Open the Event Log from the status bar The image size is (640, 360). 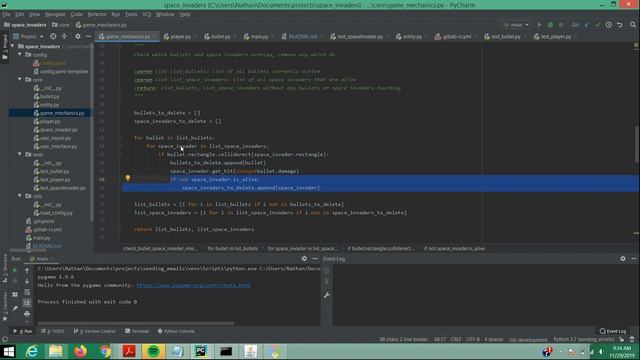click(613, 331)
